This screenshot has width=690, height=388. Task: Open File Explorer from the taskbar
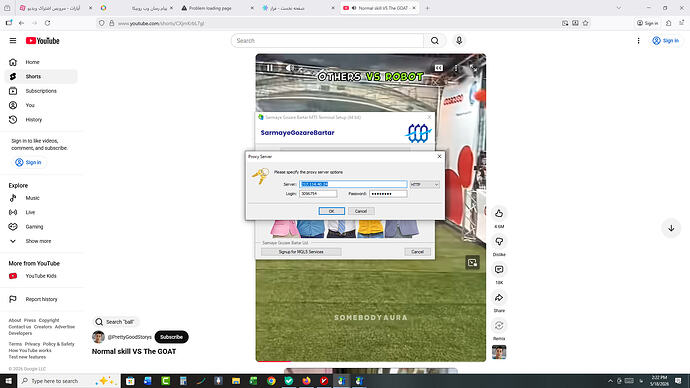pyautogui.click(x=236, y=381)
